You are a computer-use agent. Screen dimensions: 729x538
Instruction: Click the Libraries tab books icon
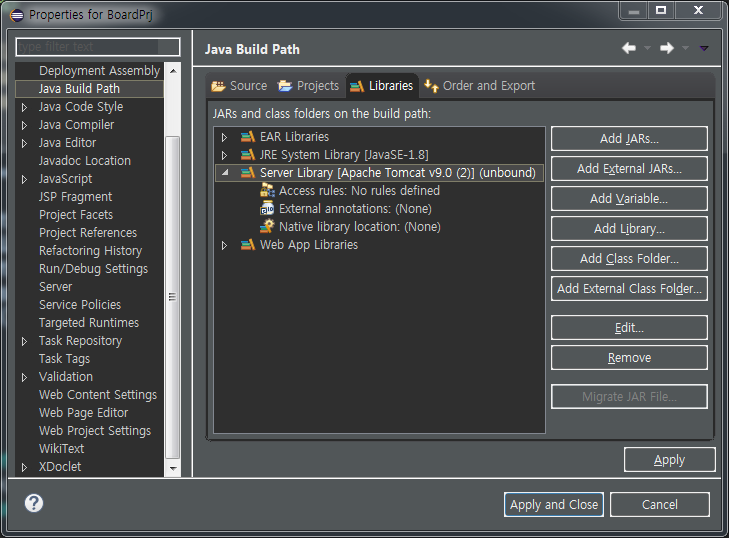pos(357,86)
